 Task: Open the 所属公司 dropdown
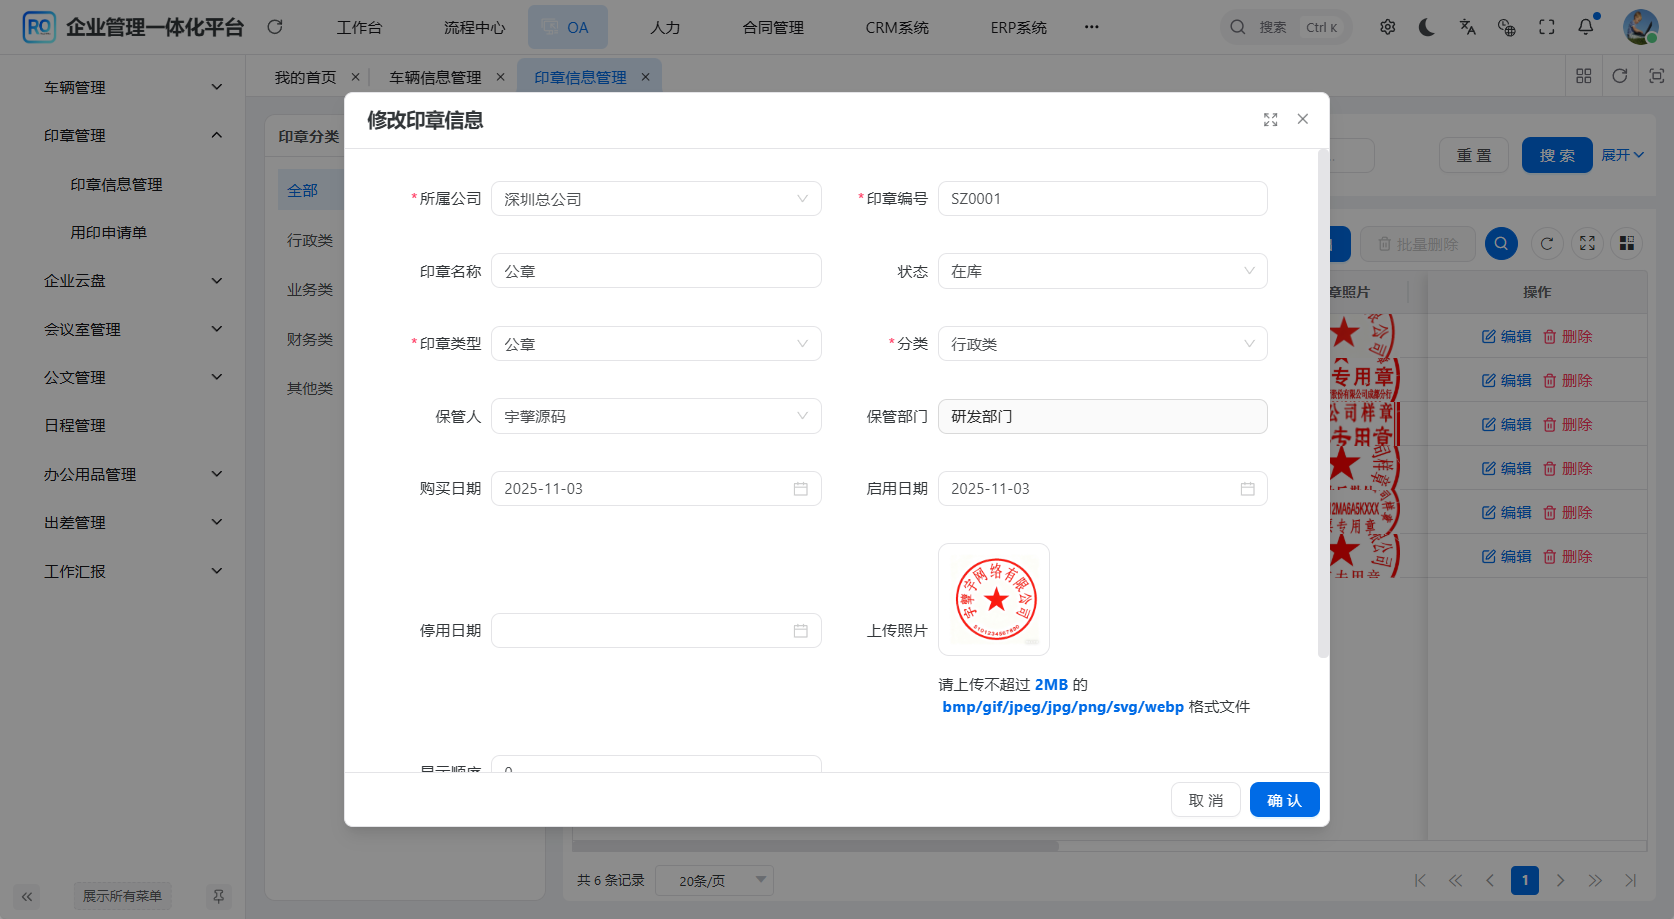pos(656,199)
